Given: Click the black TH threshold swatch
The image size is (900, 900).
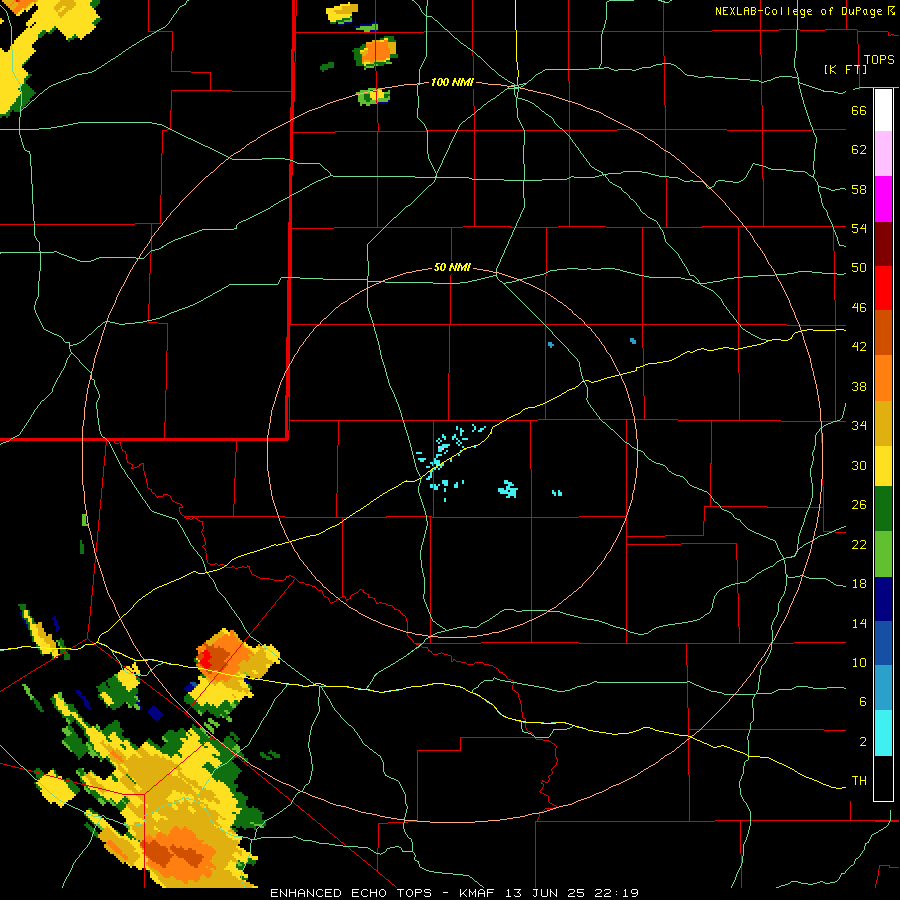Looking at the screenshot, I should 883,778.
